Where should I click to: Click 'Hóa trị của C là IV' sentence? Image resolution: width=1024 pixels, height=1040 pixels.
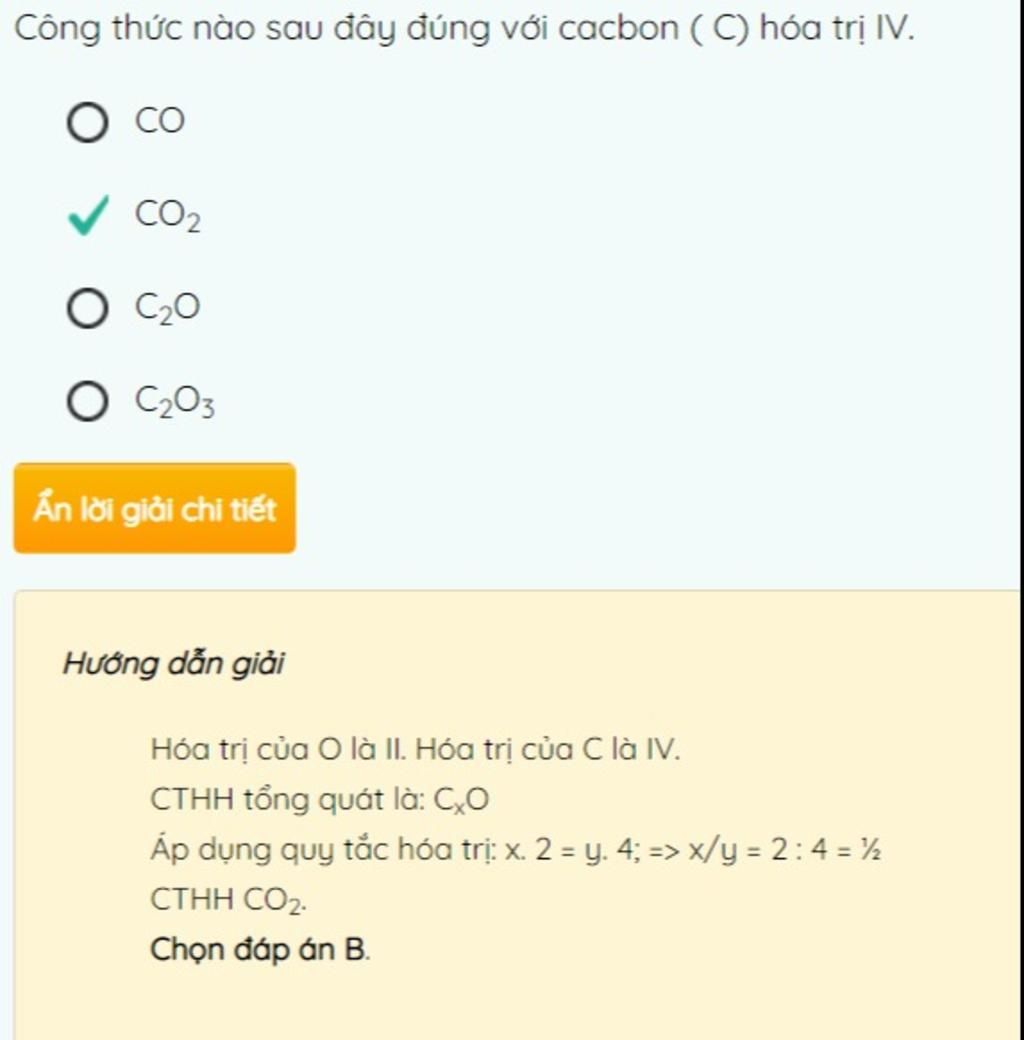point(548,749)
